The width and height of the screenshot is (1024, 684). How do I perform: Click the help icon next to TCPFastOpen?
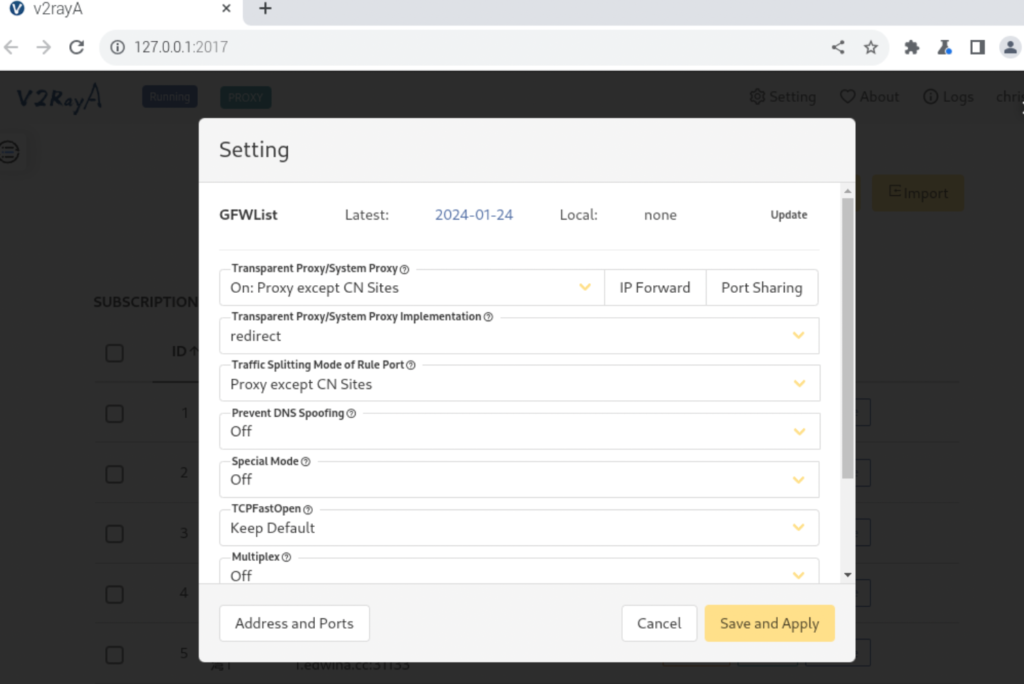308,510
